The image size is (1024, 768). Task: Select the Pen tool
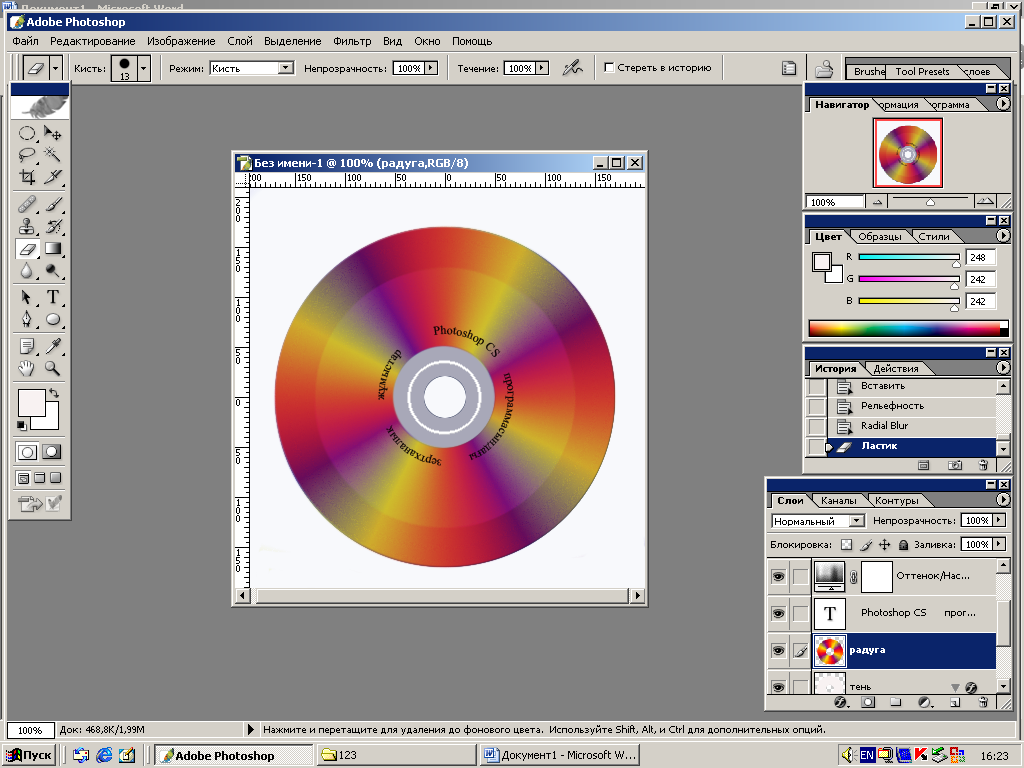tap(27, 319)
